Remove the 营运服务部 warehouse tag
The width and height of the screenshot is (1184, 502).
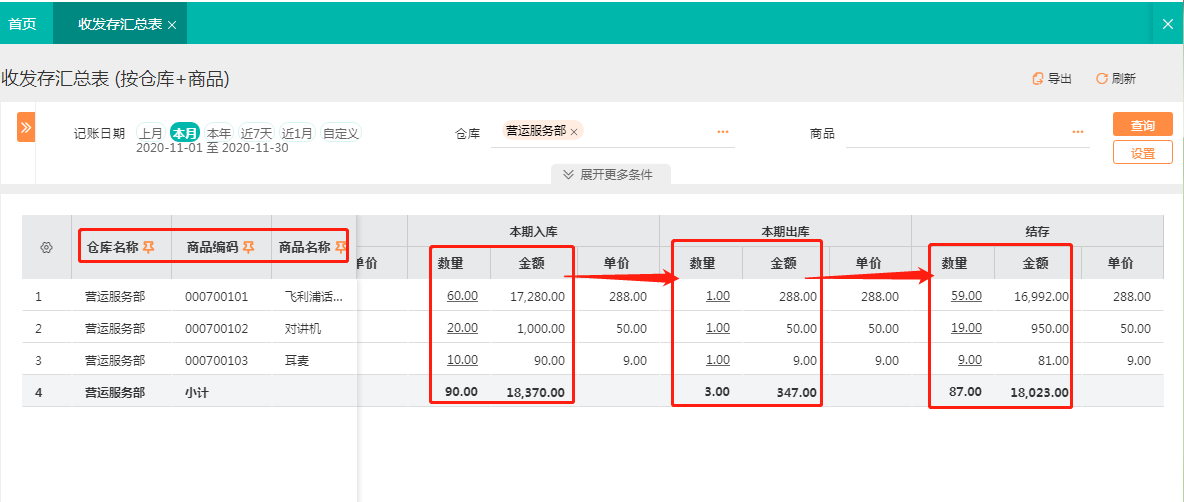pyautogui.click(x=574, y=131)
